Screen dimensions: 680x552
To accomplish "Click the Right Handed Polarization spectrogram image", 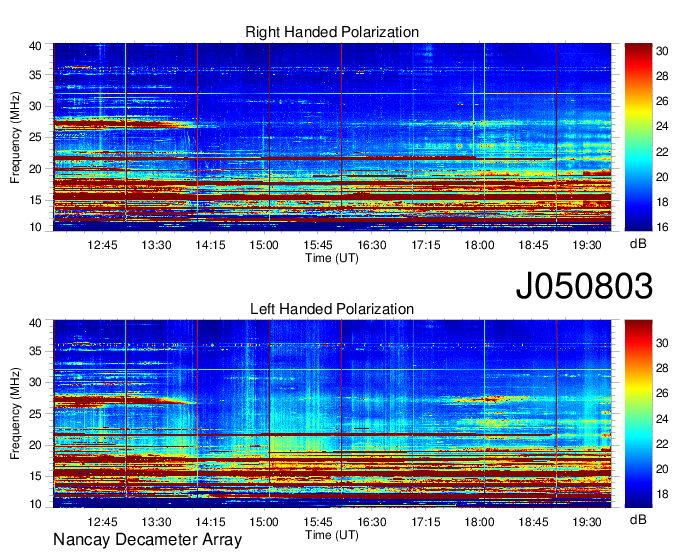I will tap(332, 137).
